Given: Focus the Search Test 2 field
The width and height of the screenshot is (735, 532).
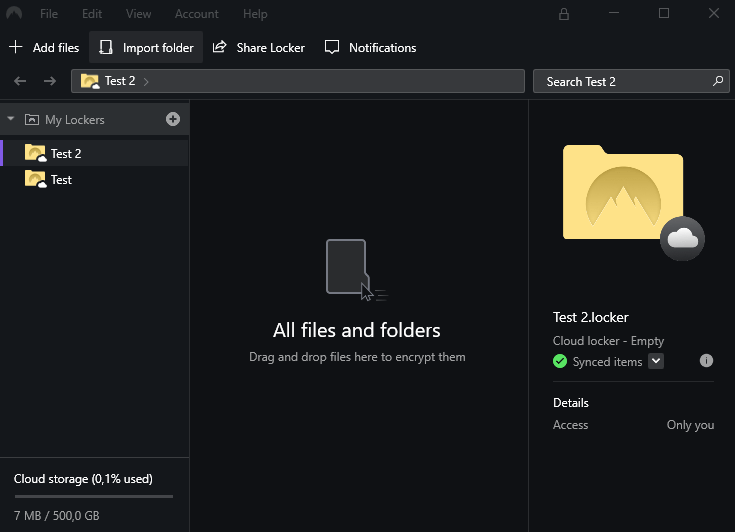Looking at the screenshot, I should pyautogui.click(x=631, y=82).
